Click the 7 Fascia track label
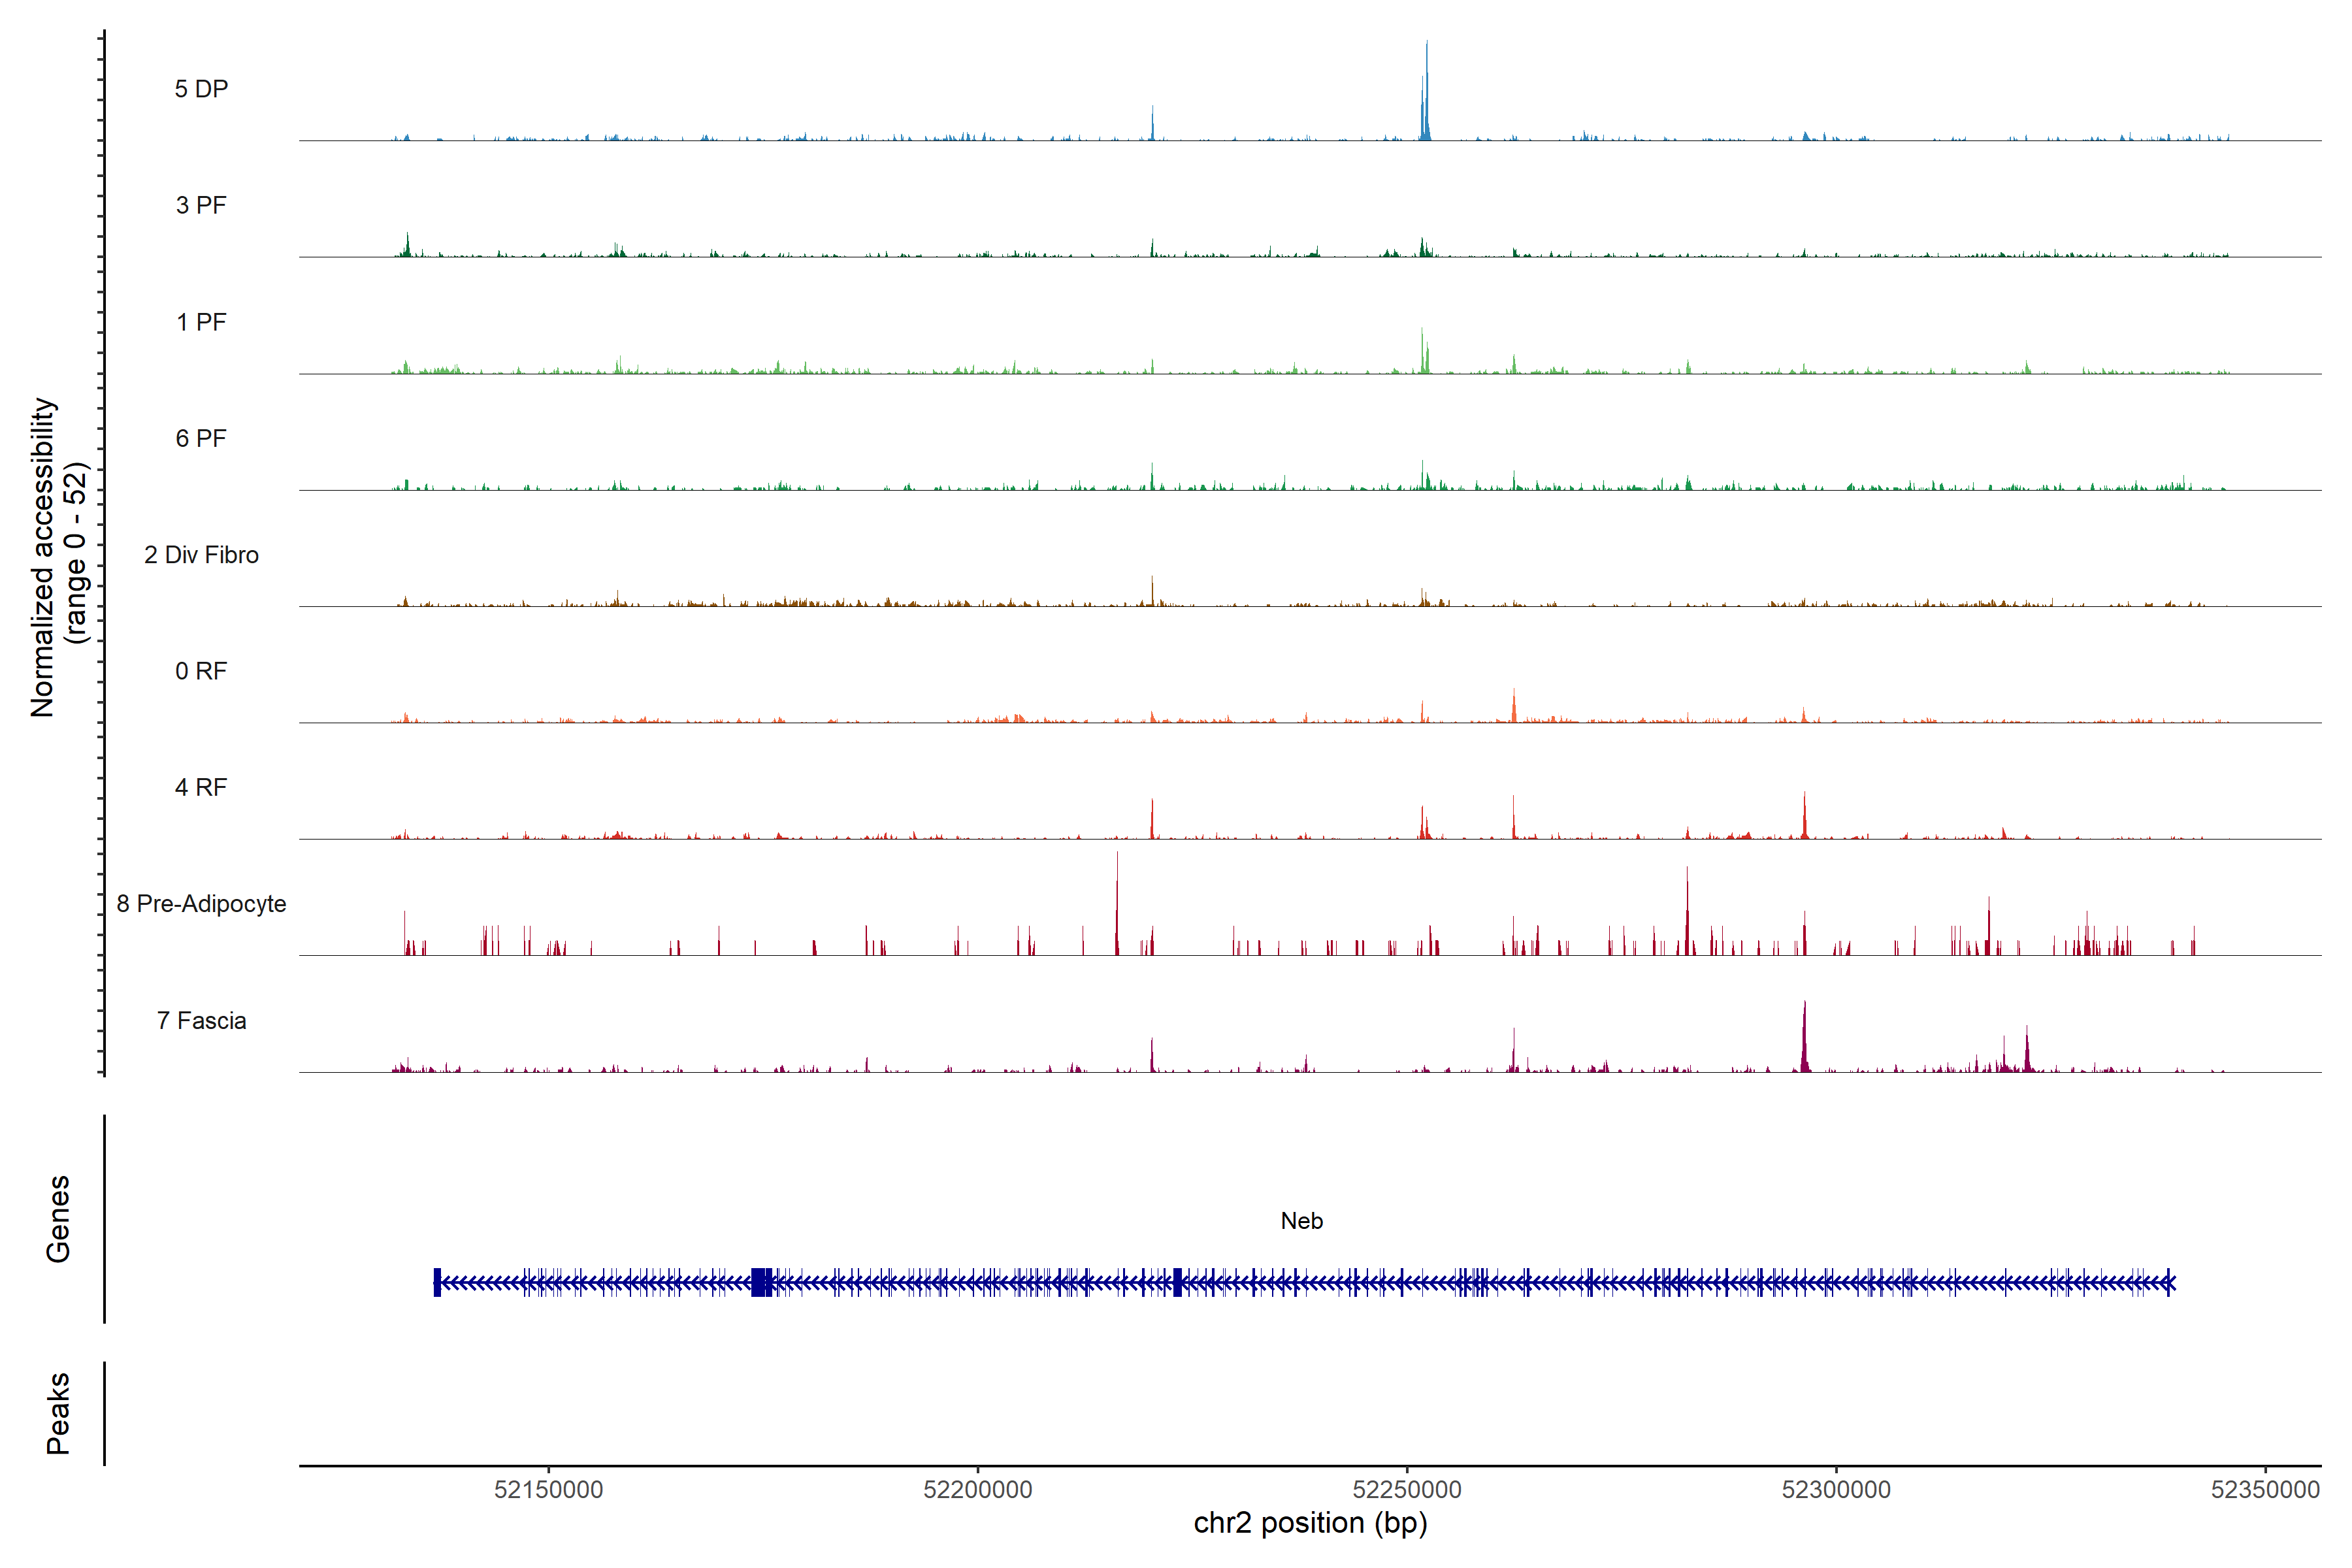This screenshot has width=2352, height=1568. click(201, 1020)
